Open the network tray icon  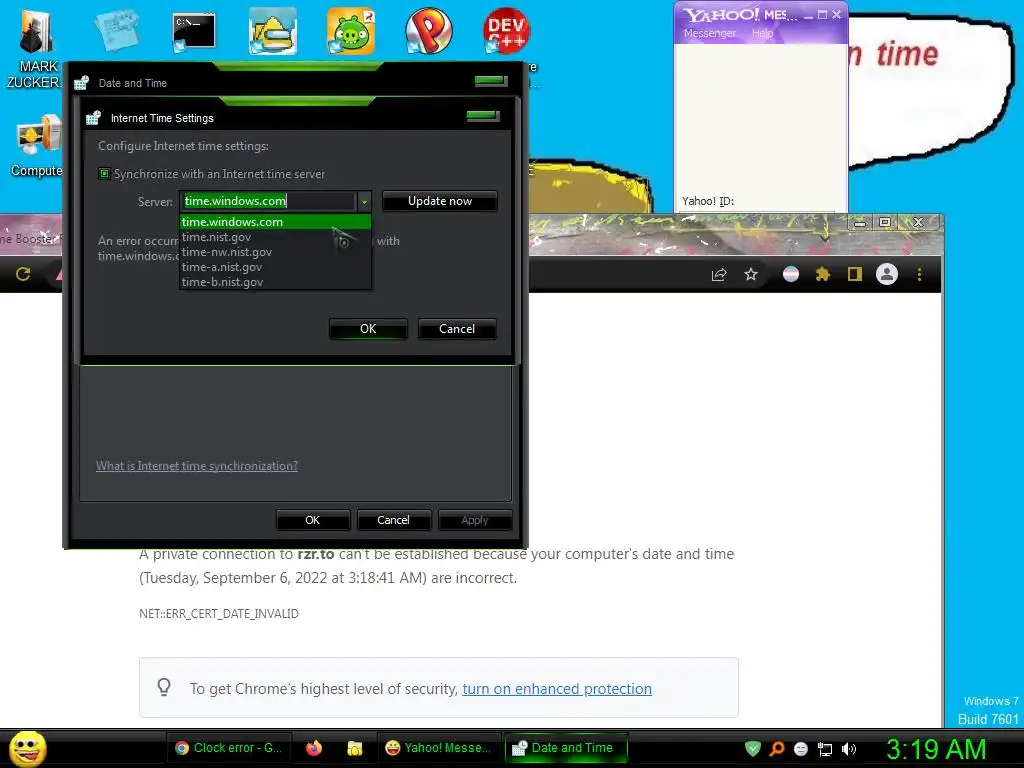[x=825, y=749]
